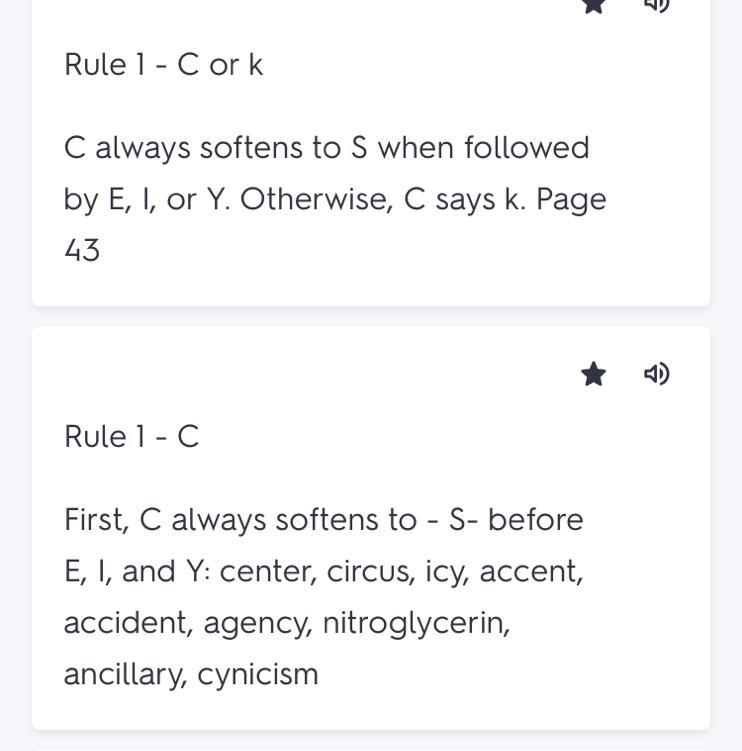Click the word 'accent' in the second card
The height and width of the screenshot is (751, 742).
click(x=530, y=571)
